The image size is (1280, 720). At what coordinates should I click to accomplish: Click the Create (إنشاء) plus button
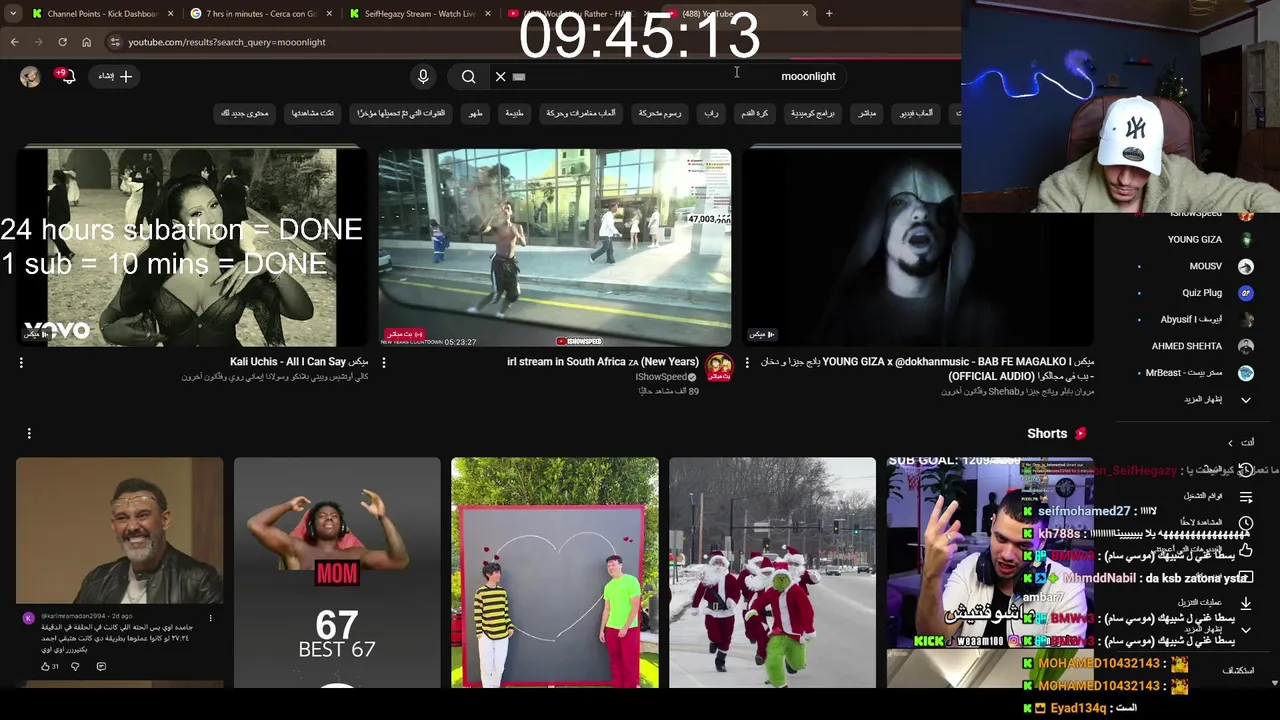(x=115, y=76)
